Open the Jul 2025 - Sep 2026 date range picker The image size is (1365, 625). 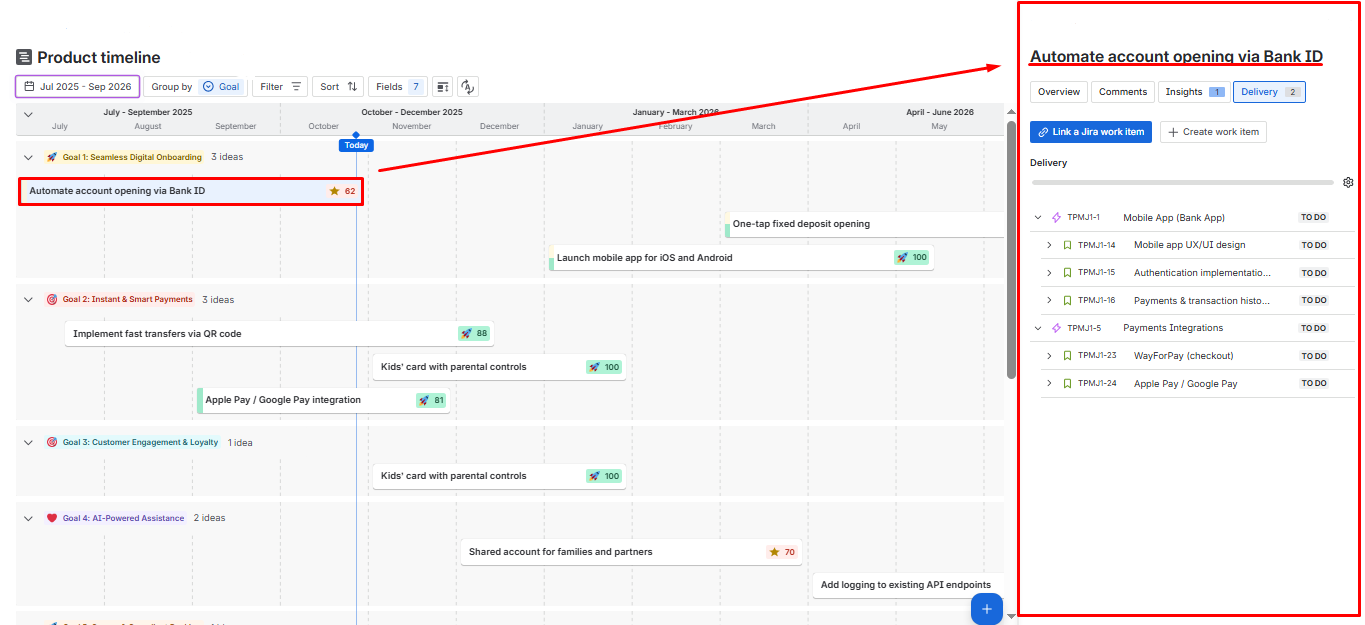pos(77,87)
